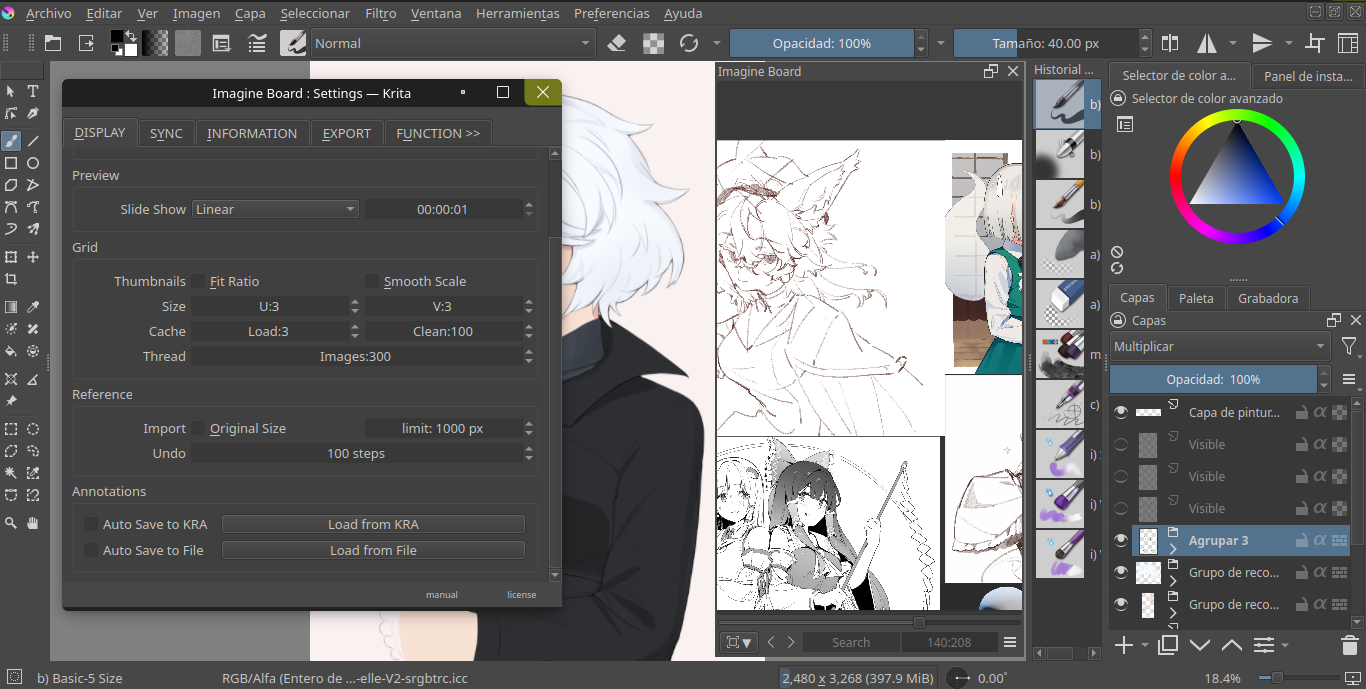Click the Load from KRA button

[373, 524]
